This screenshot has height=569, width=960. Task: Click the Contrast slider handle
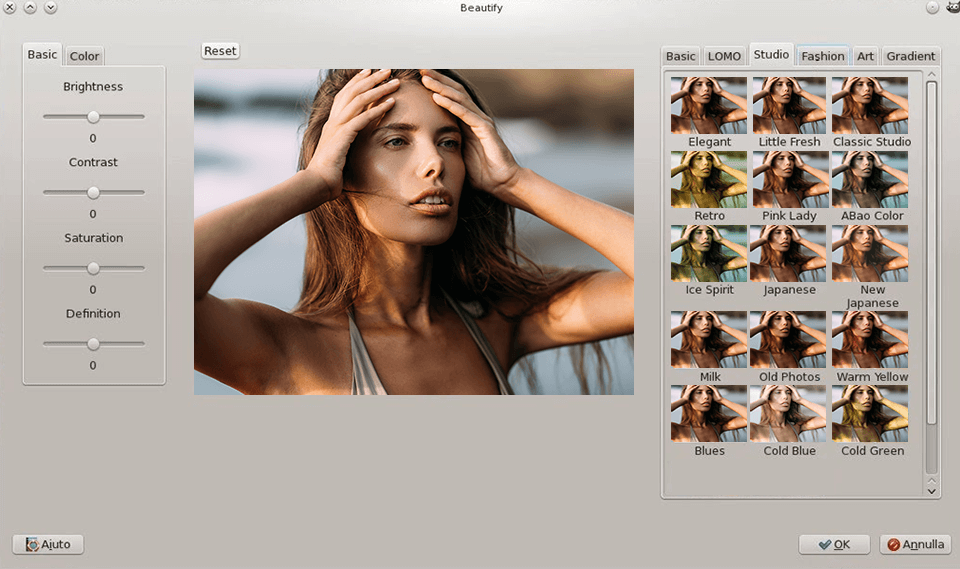(x=93, y=192)
